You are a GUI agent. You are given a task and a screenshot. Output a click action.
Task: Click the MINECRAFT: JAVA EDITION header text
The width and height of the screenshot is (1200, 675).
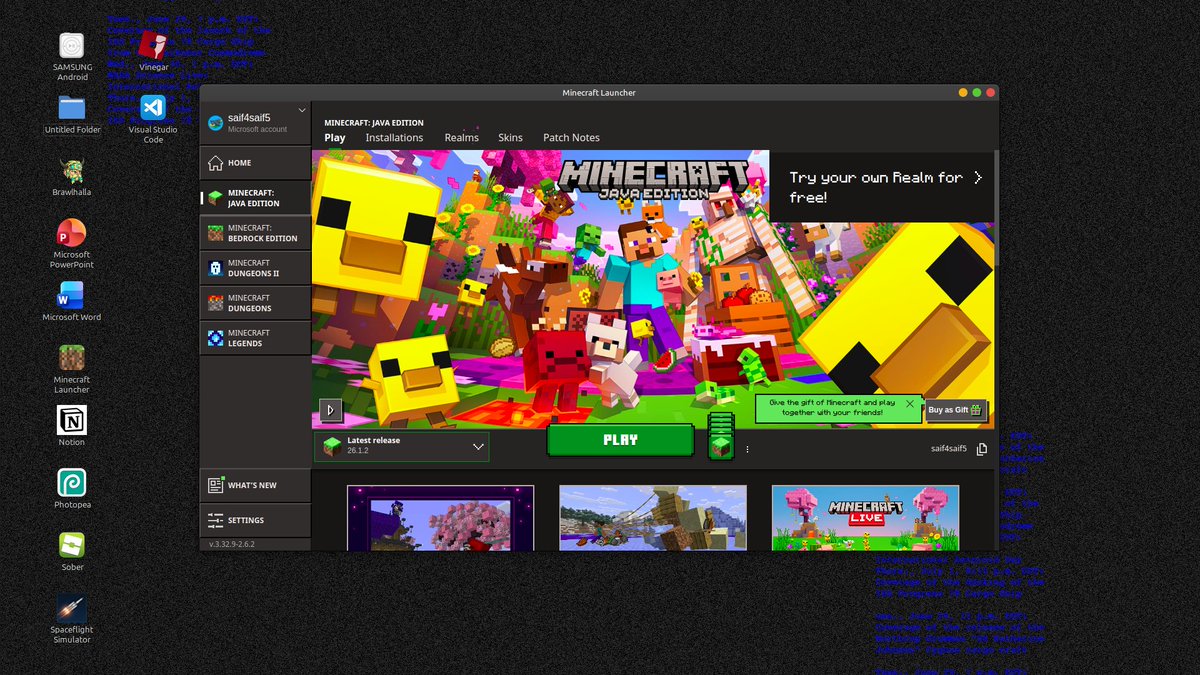tap(374, 122)
